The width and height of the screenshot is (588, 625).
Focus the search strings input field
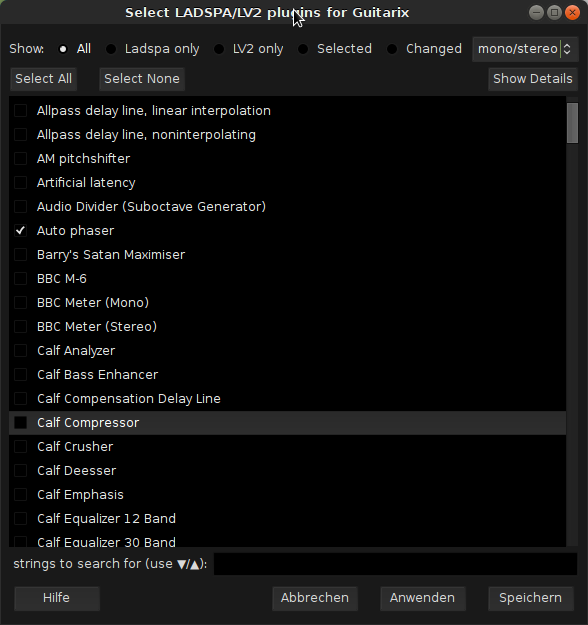395,564
